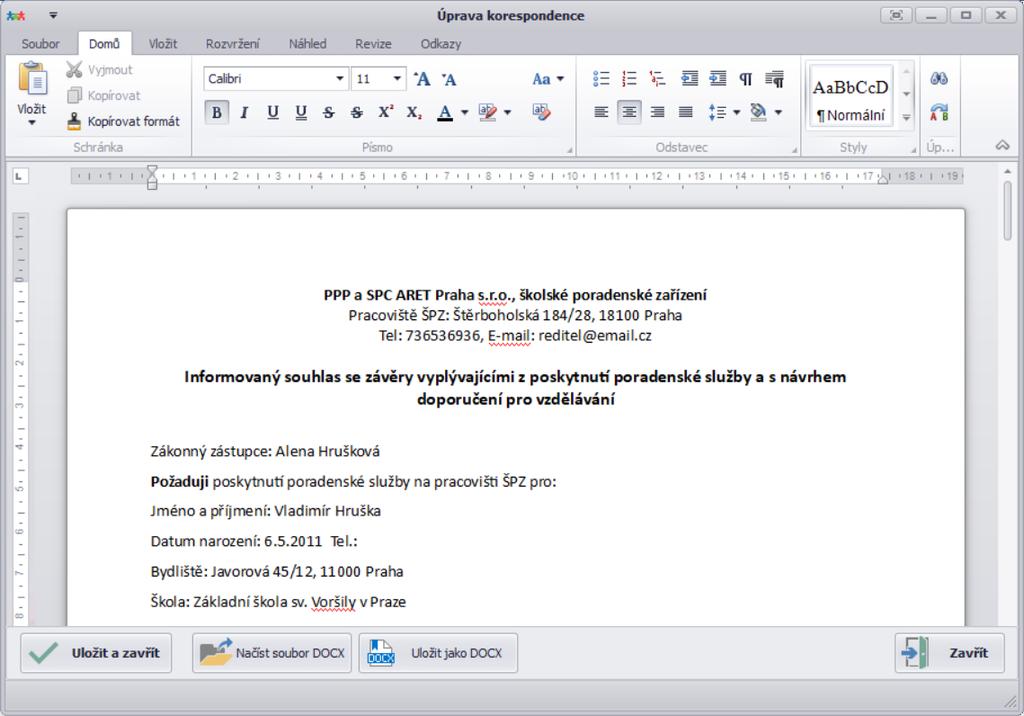Switch to the Rozvržení tab
This screenshot has height=716, width=1024.
(232, 44)
